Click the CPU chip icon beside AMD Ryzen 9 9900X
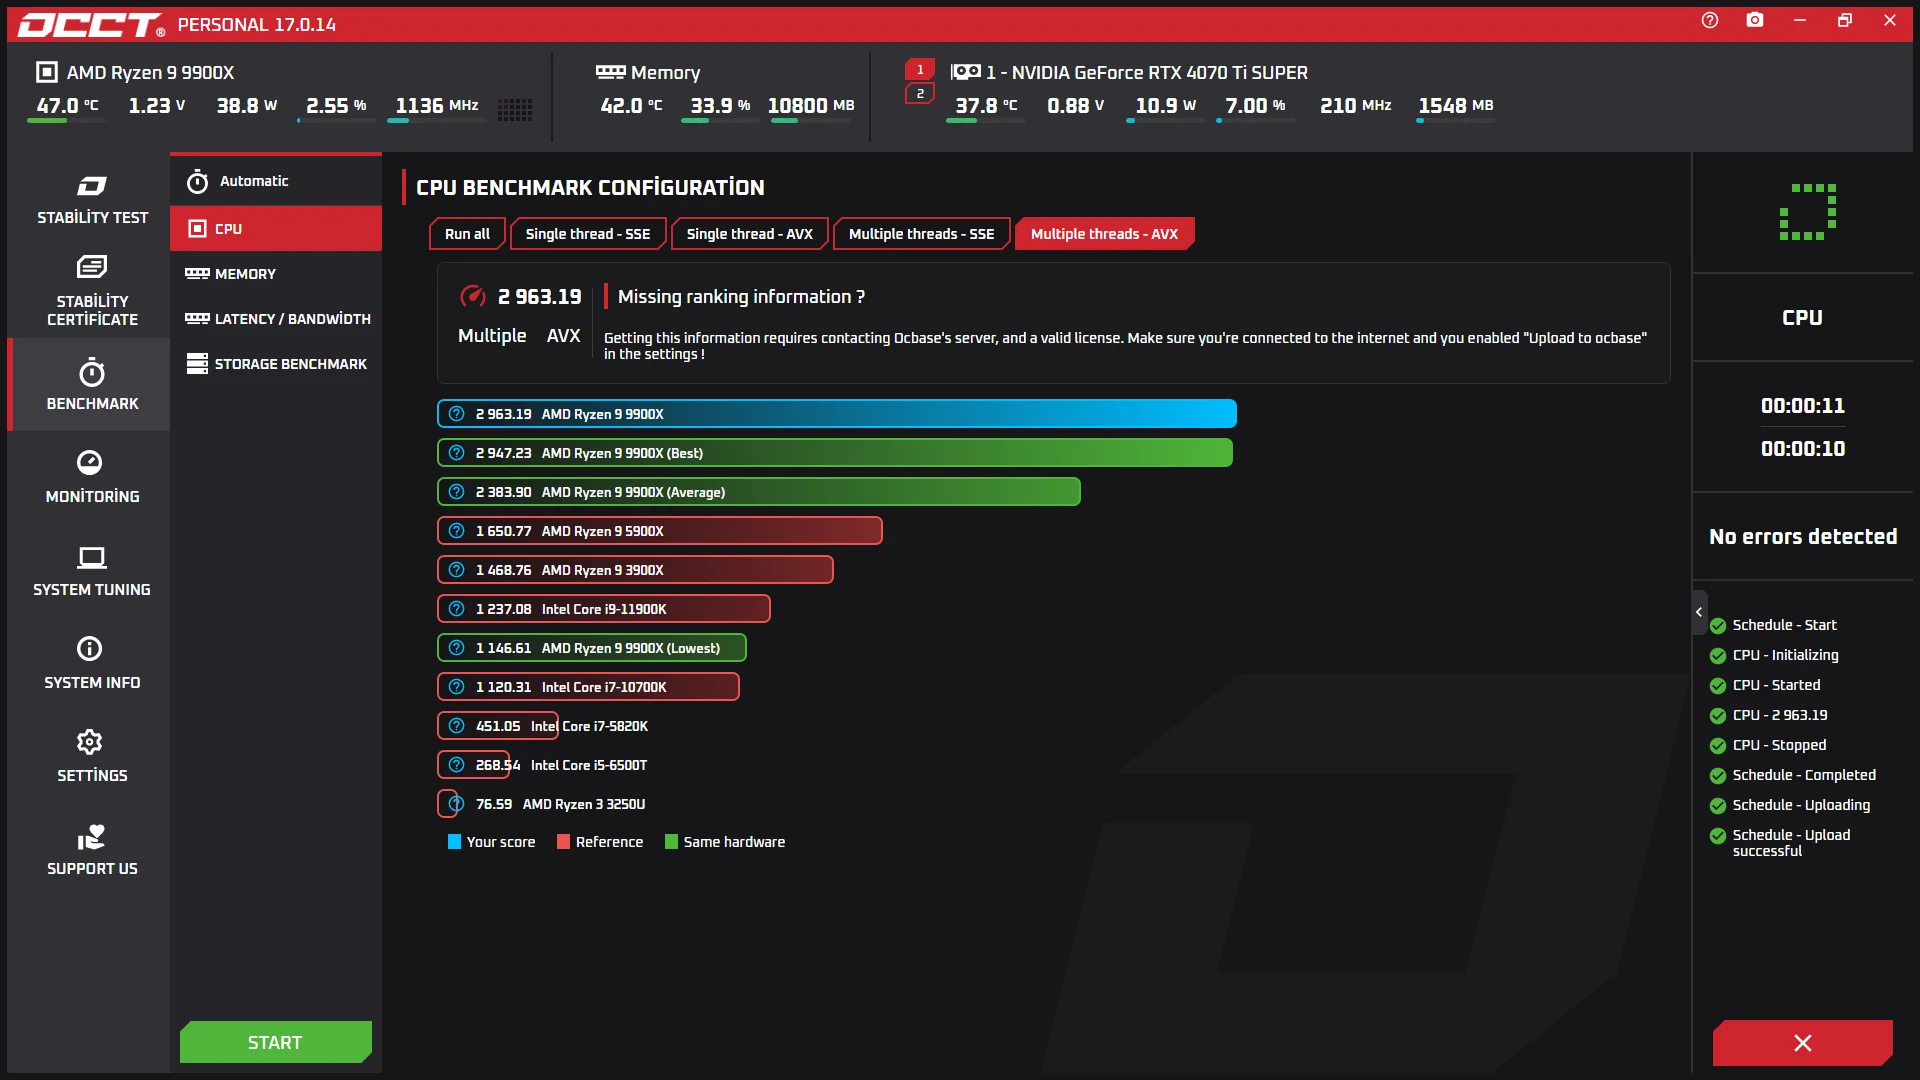Viewport: 1920px width, 1080px height. (46, 72)
